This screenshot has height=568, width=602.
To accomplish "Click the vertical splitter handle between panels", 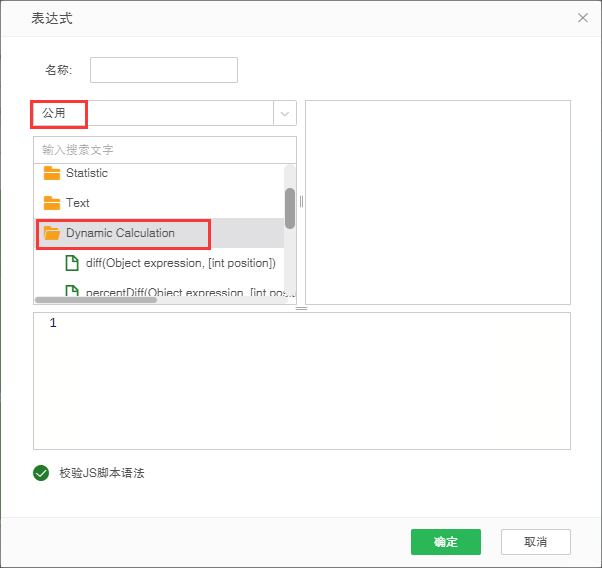I will 301,201.
